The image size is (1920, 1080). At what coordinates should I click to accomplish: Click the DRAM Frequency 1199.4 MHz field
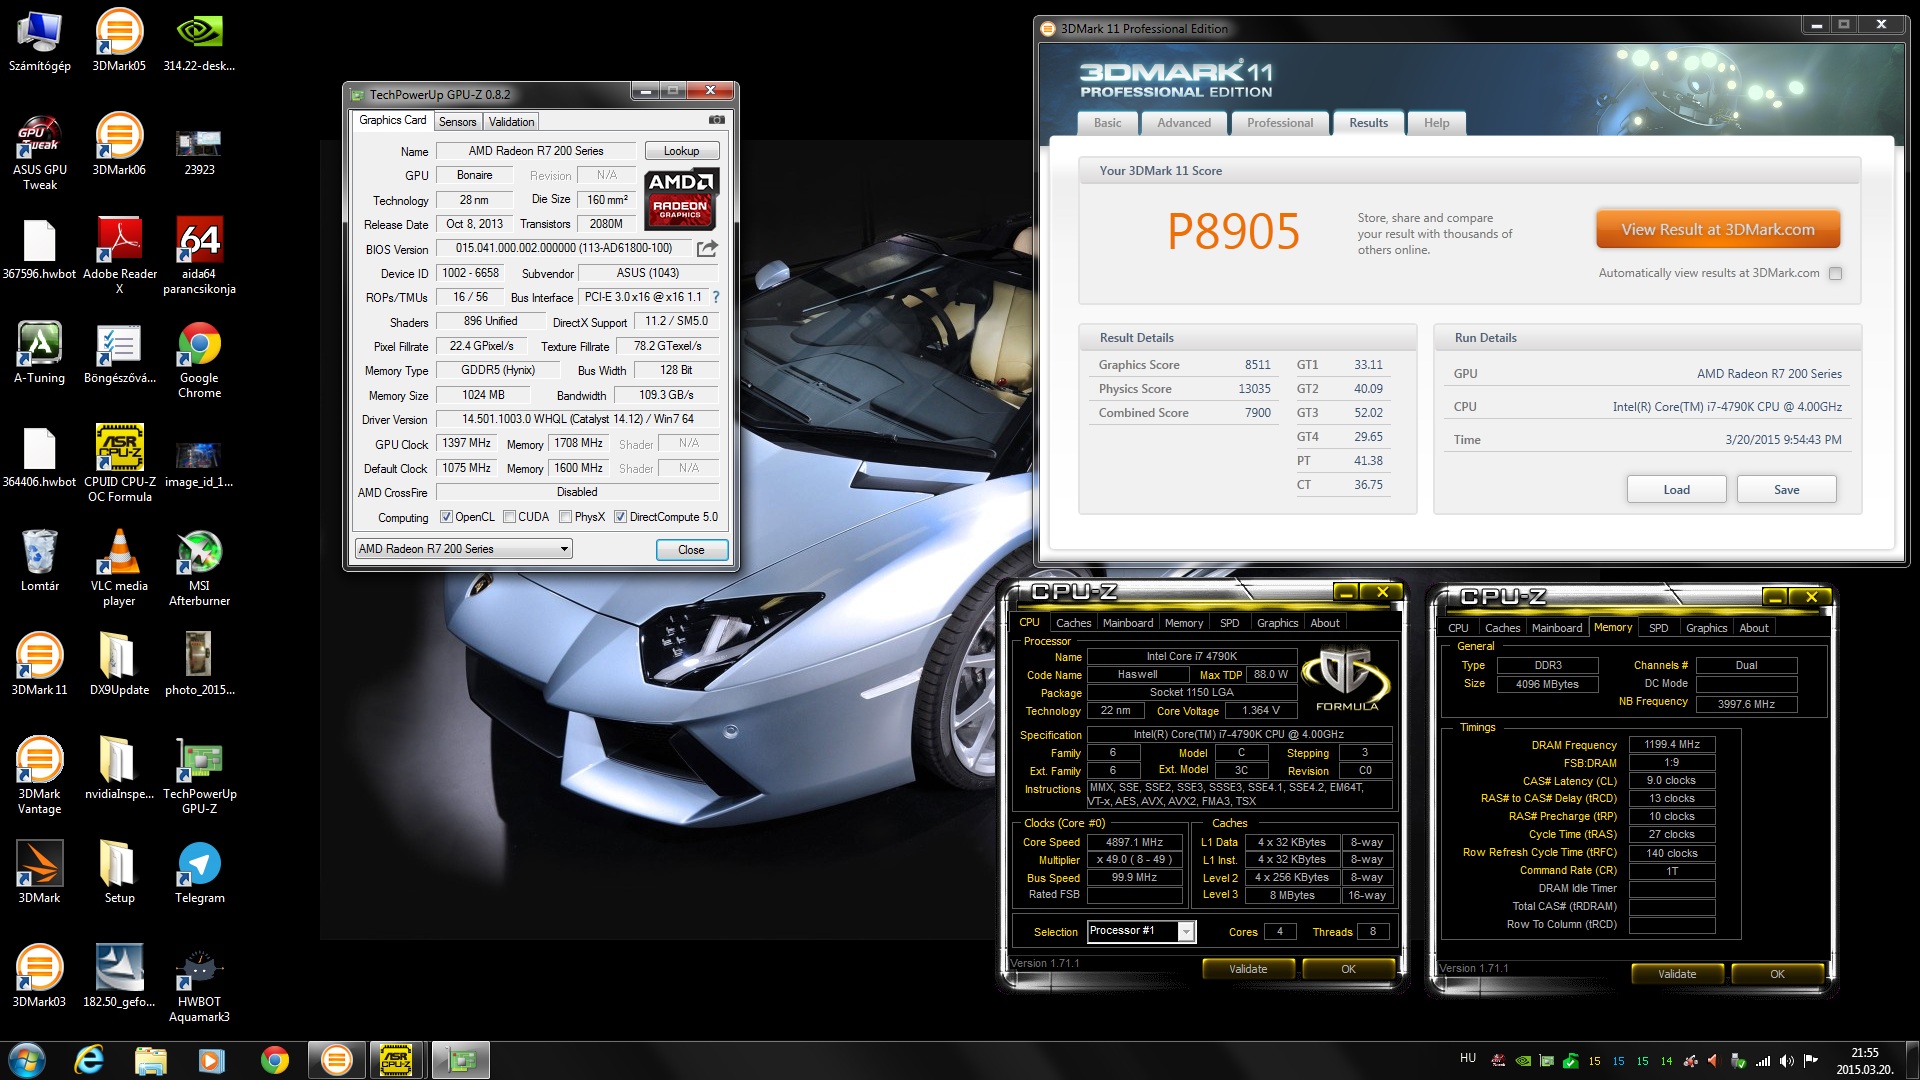(1672, 745)
